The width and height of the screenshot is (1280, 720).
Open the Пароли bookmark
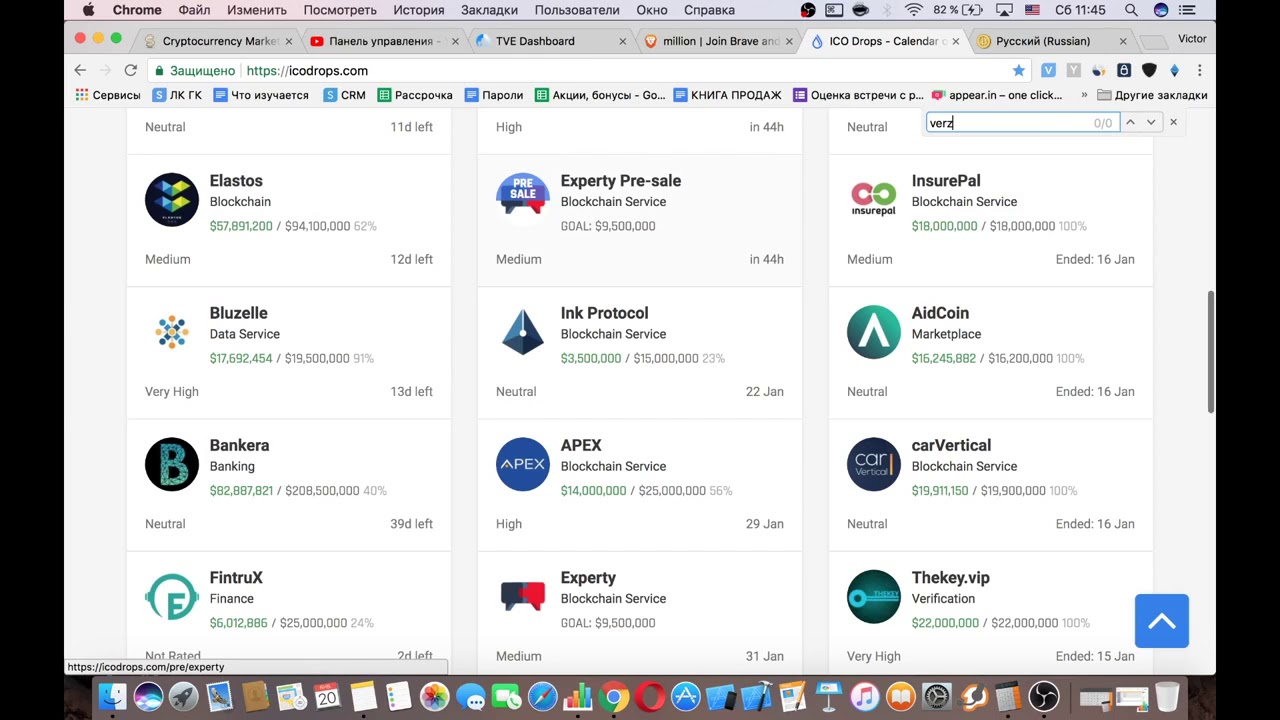493,95
